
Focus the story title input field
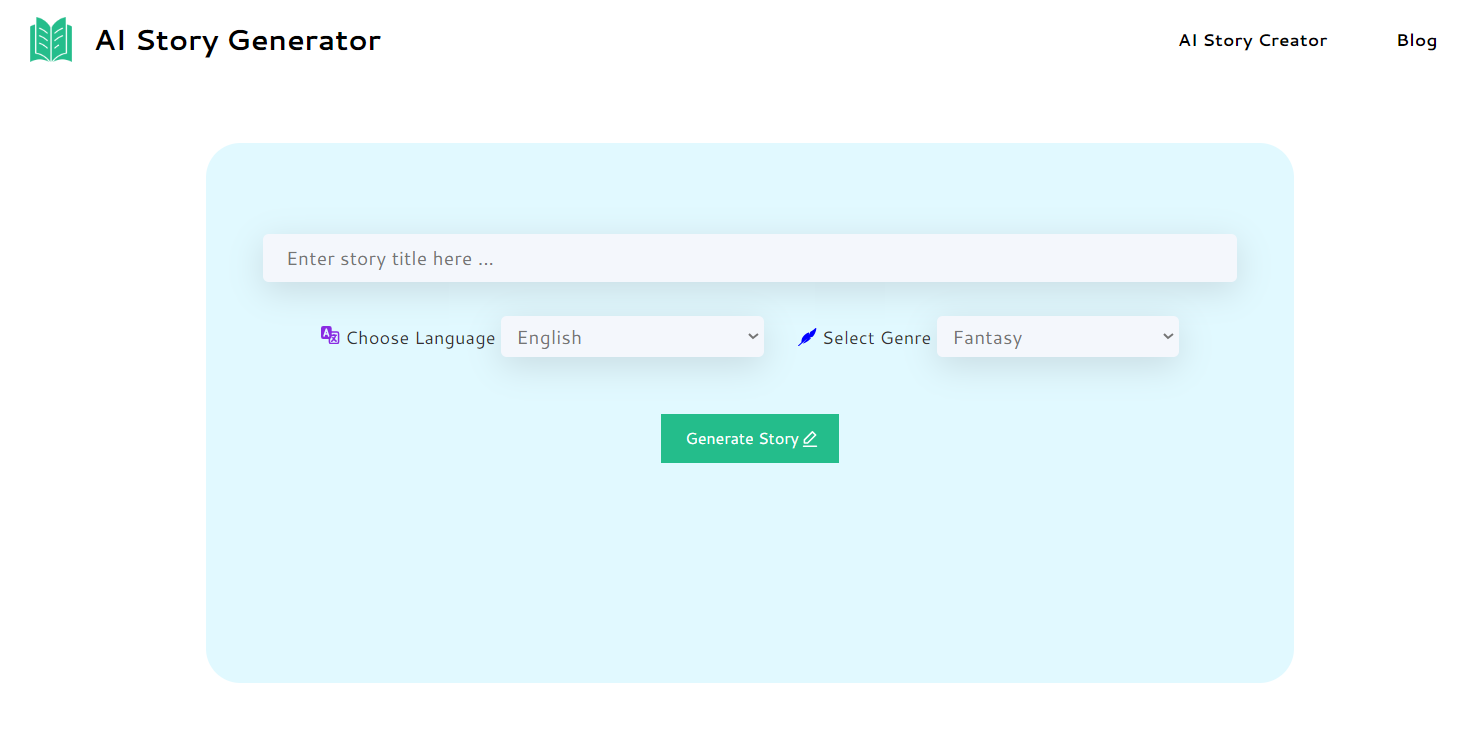[x=750, y=258]
